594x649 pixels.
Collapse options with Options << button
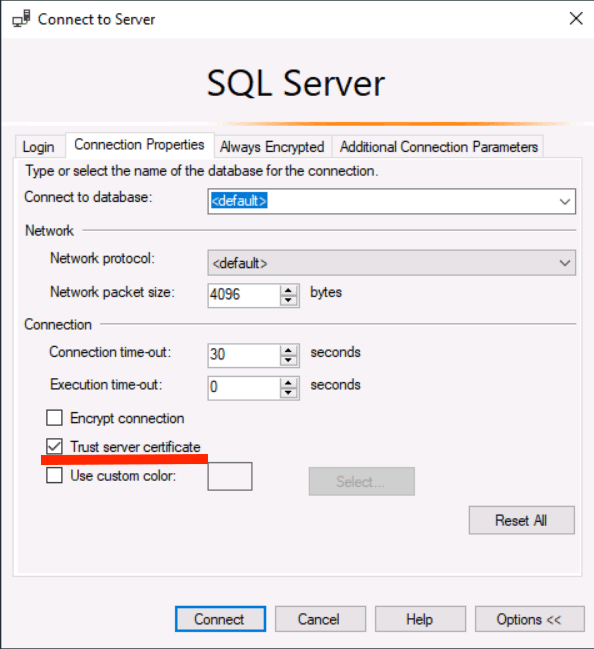529,619
